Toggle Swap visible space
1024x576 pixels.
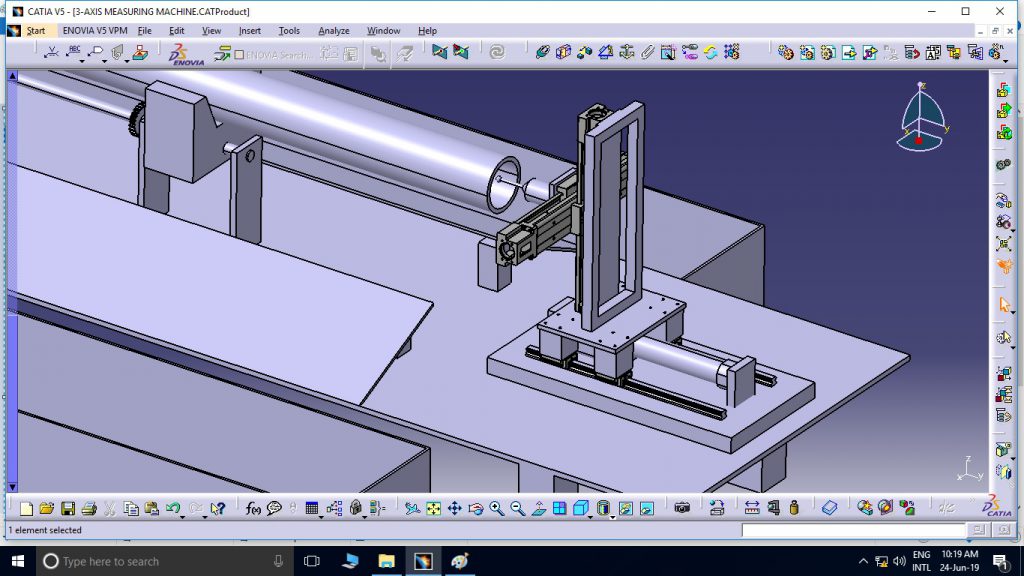pyautogui.click(x=647, y=508)
